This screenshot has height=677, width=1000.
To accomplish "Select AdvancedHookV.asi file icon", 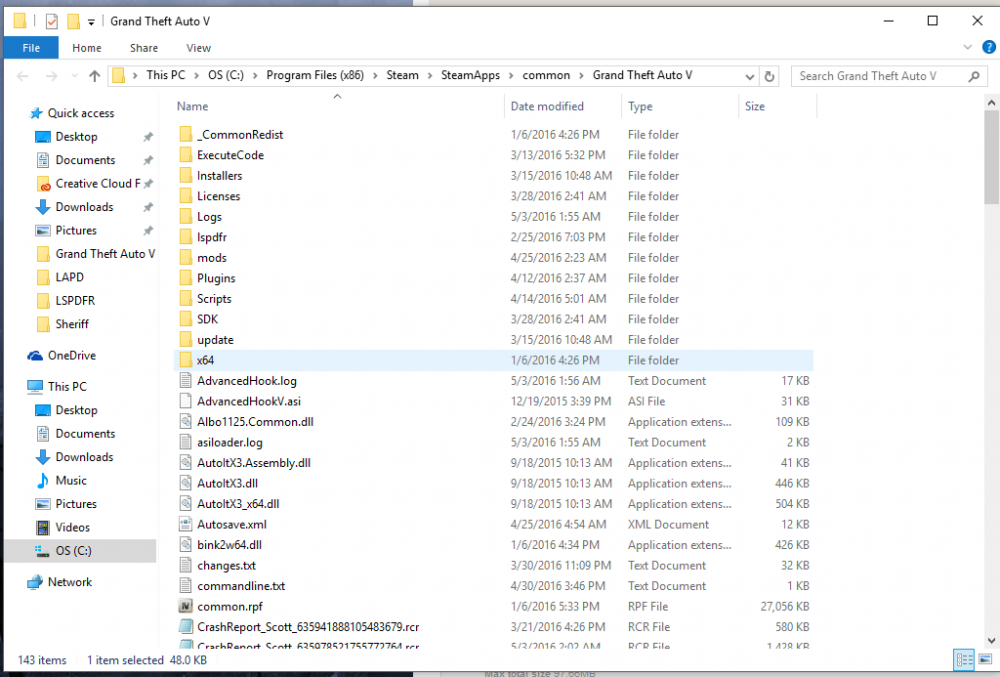I will tap(186, 402).
